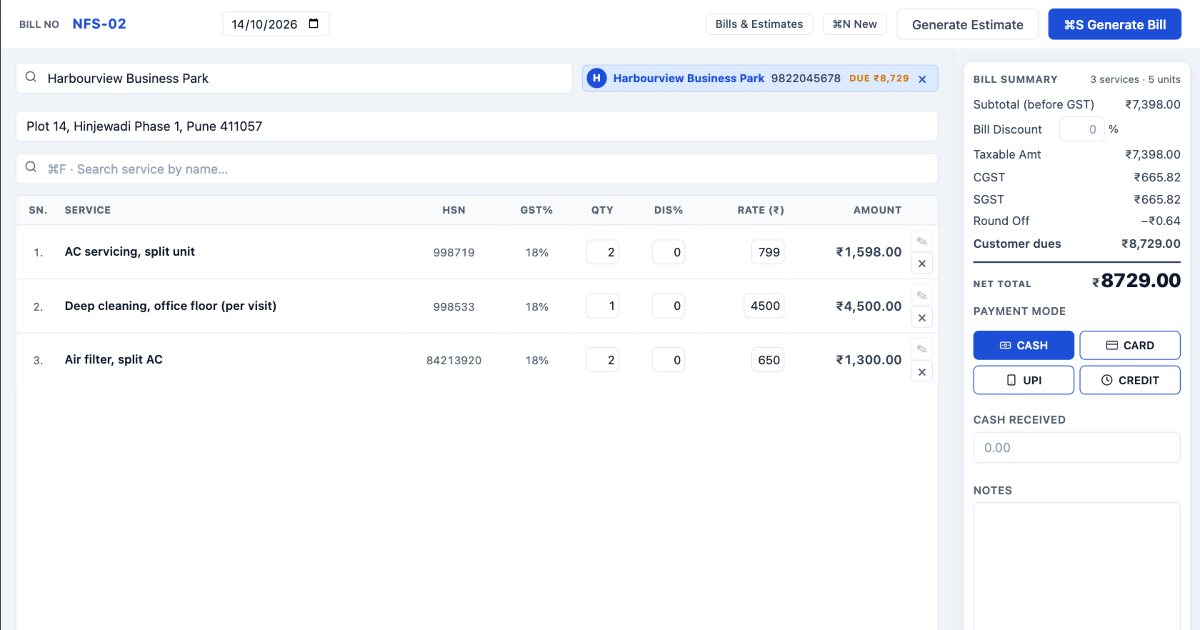Focus the Search service by name field
The height and width of the screenshot is (630, 1200).
477,169
